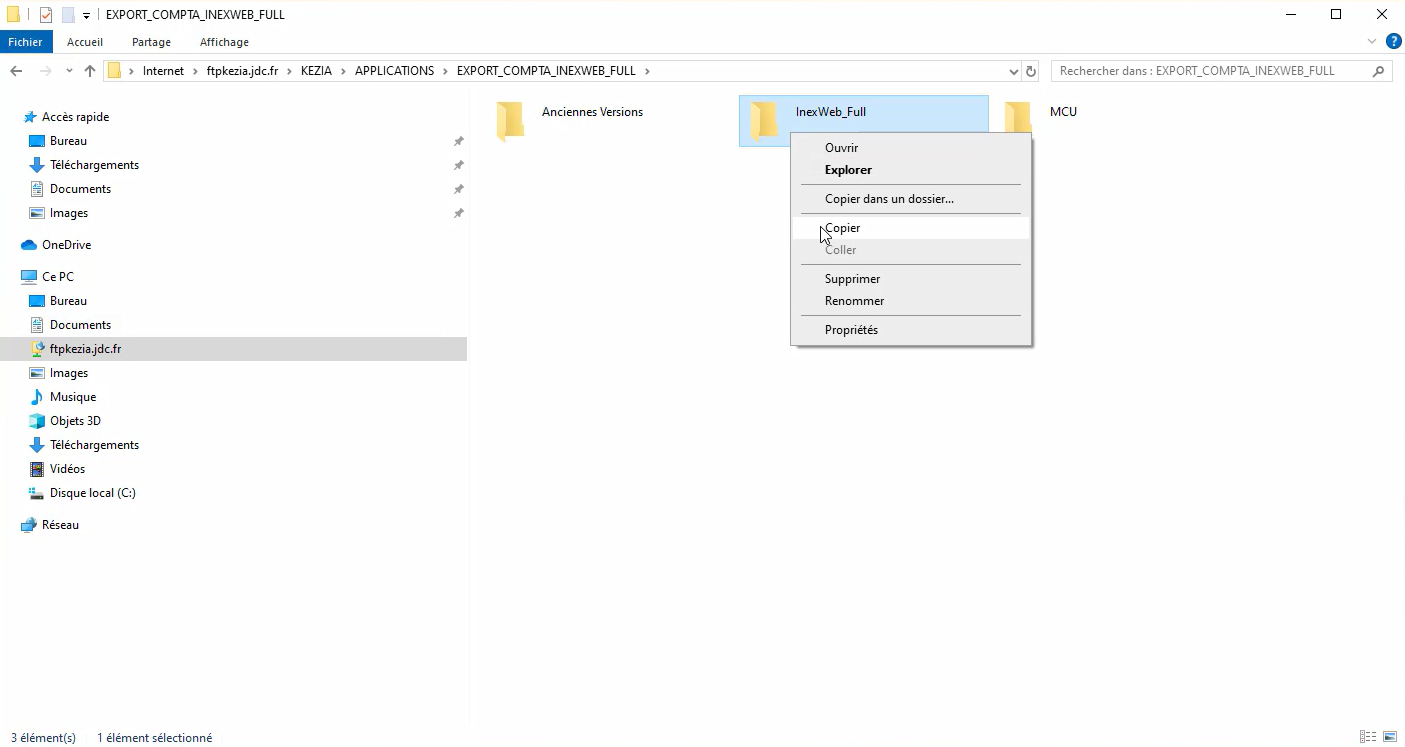Screen dimensions: 1405x747
Task: Open the Affichage ribbon tab
Action: point(224,42)
